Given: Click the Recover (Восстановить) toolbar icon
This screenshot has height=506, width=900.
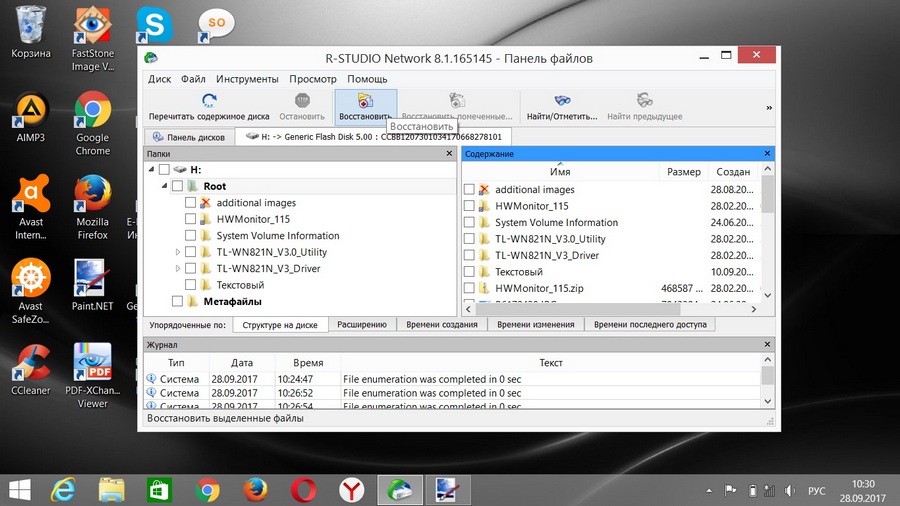Looking at the screenshot, I should coord(365,100).
